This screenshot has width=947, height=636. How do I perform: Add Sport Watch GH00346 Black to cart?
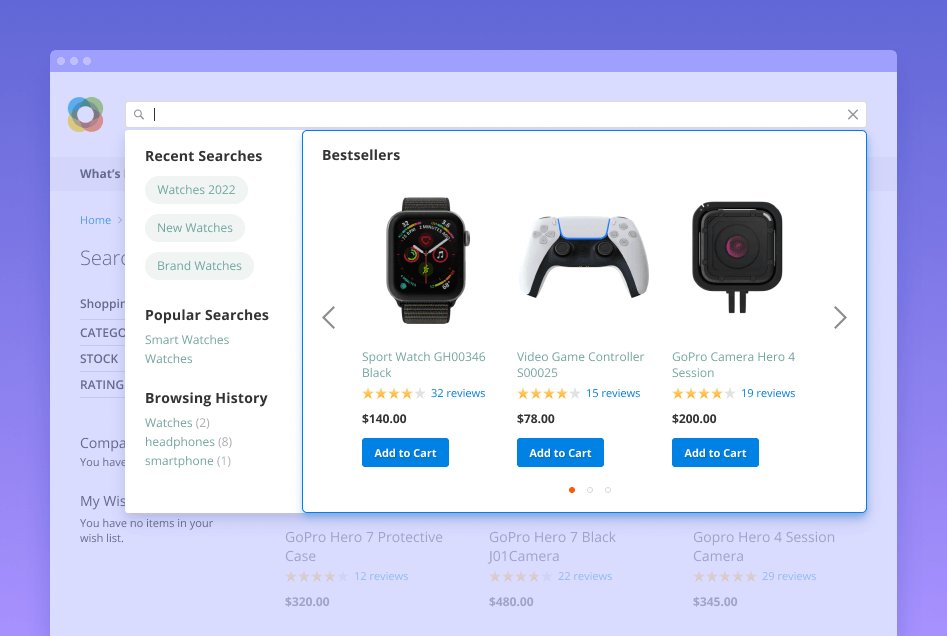click(x=405, y=453)
